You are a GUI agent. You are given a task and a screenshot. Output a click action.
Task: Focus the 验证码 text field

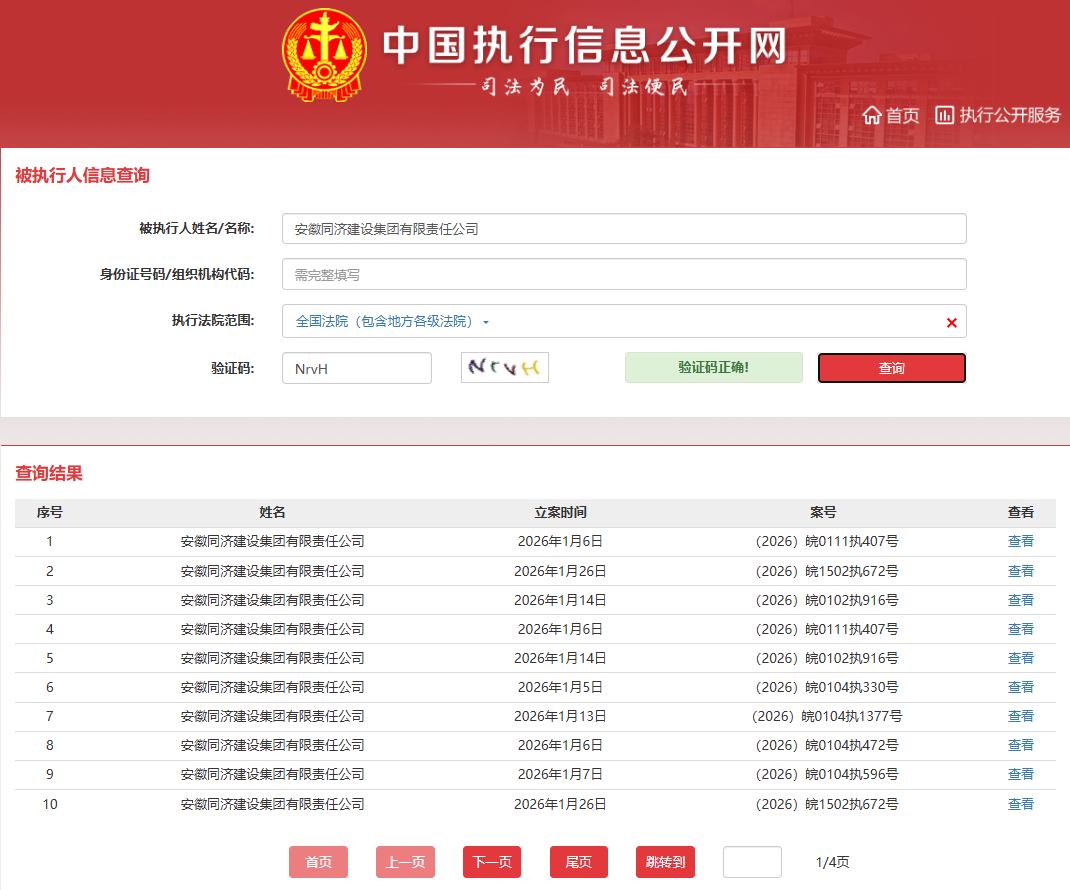pyautogui.click(x=356, y=369)
